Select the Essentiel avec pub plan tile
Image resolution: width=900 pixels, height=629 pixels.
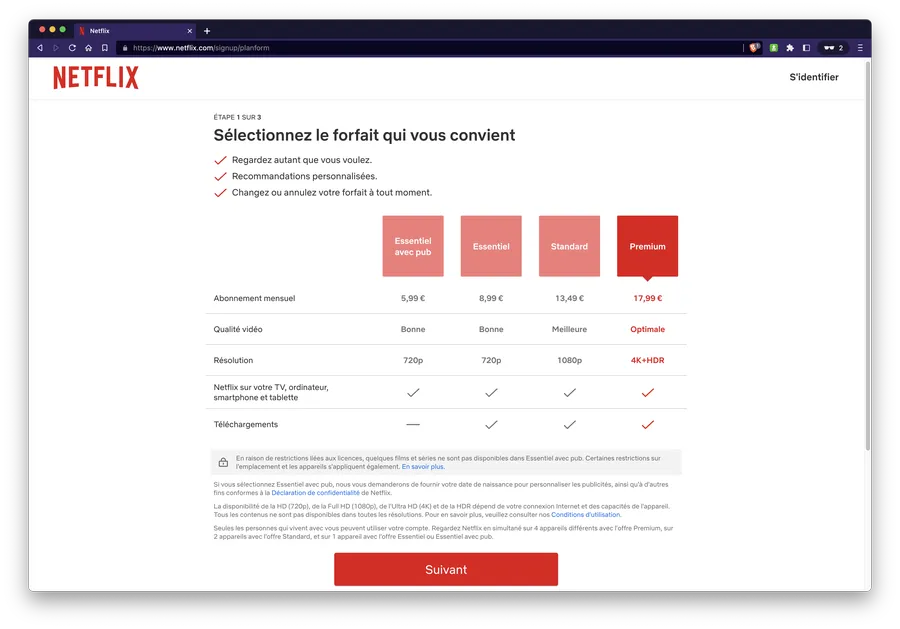click(x=413, y=246)
